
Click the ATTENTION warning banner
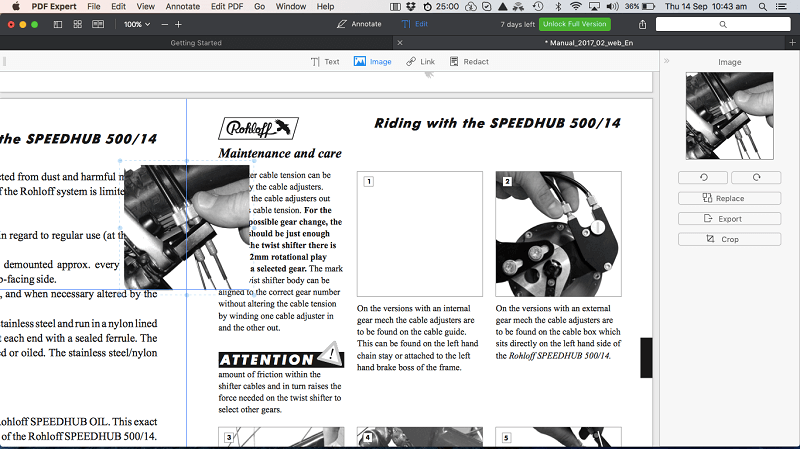(x=281, y=356)
